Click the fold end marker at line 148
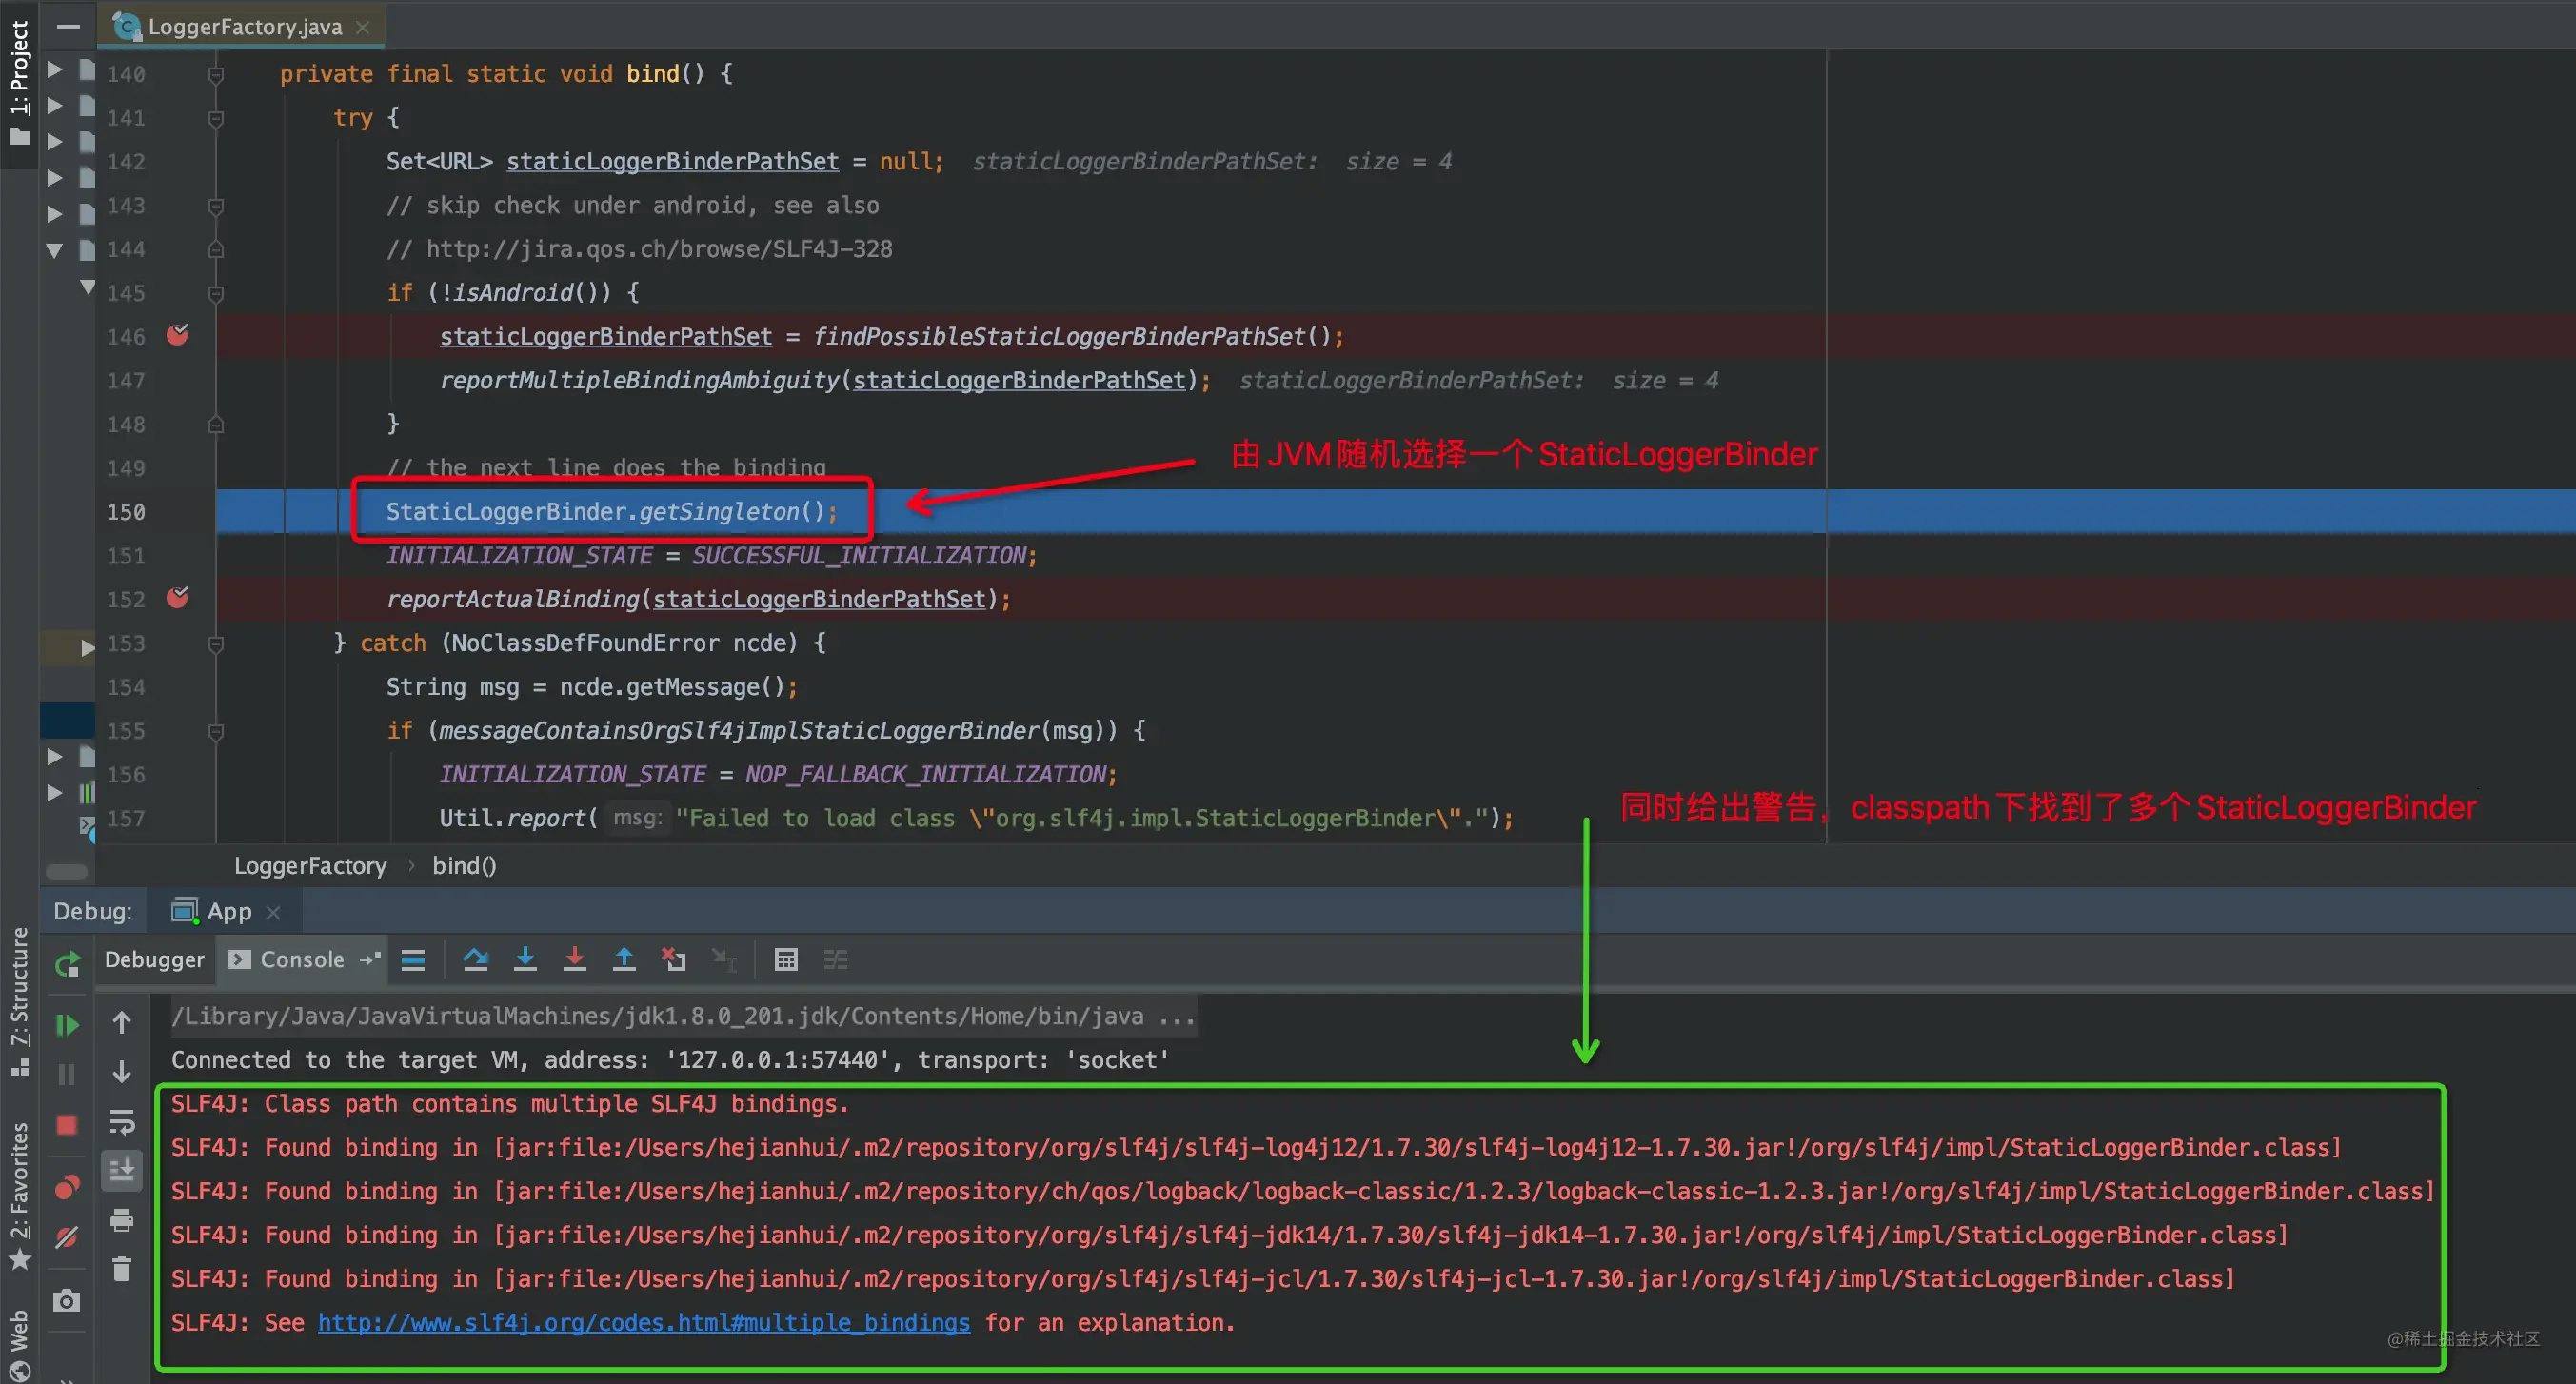The width and height of the screenshot is (2576, 1384). (216, 425)
